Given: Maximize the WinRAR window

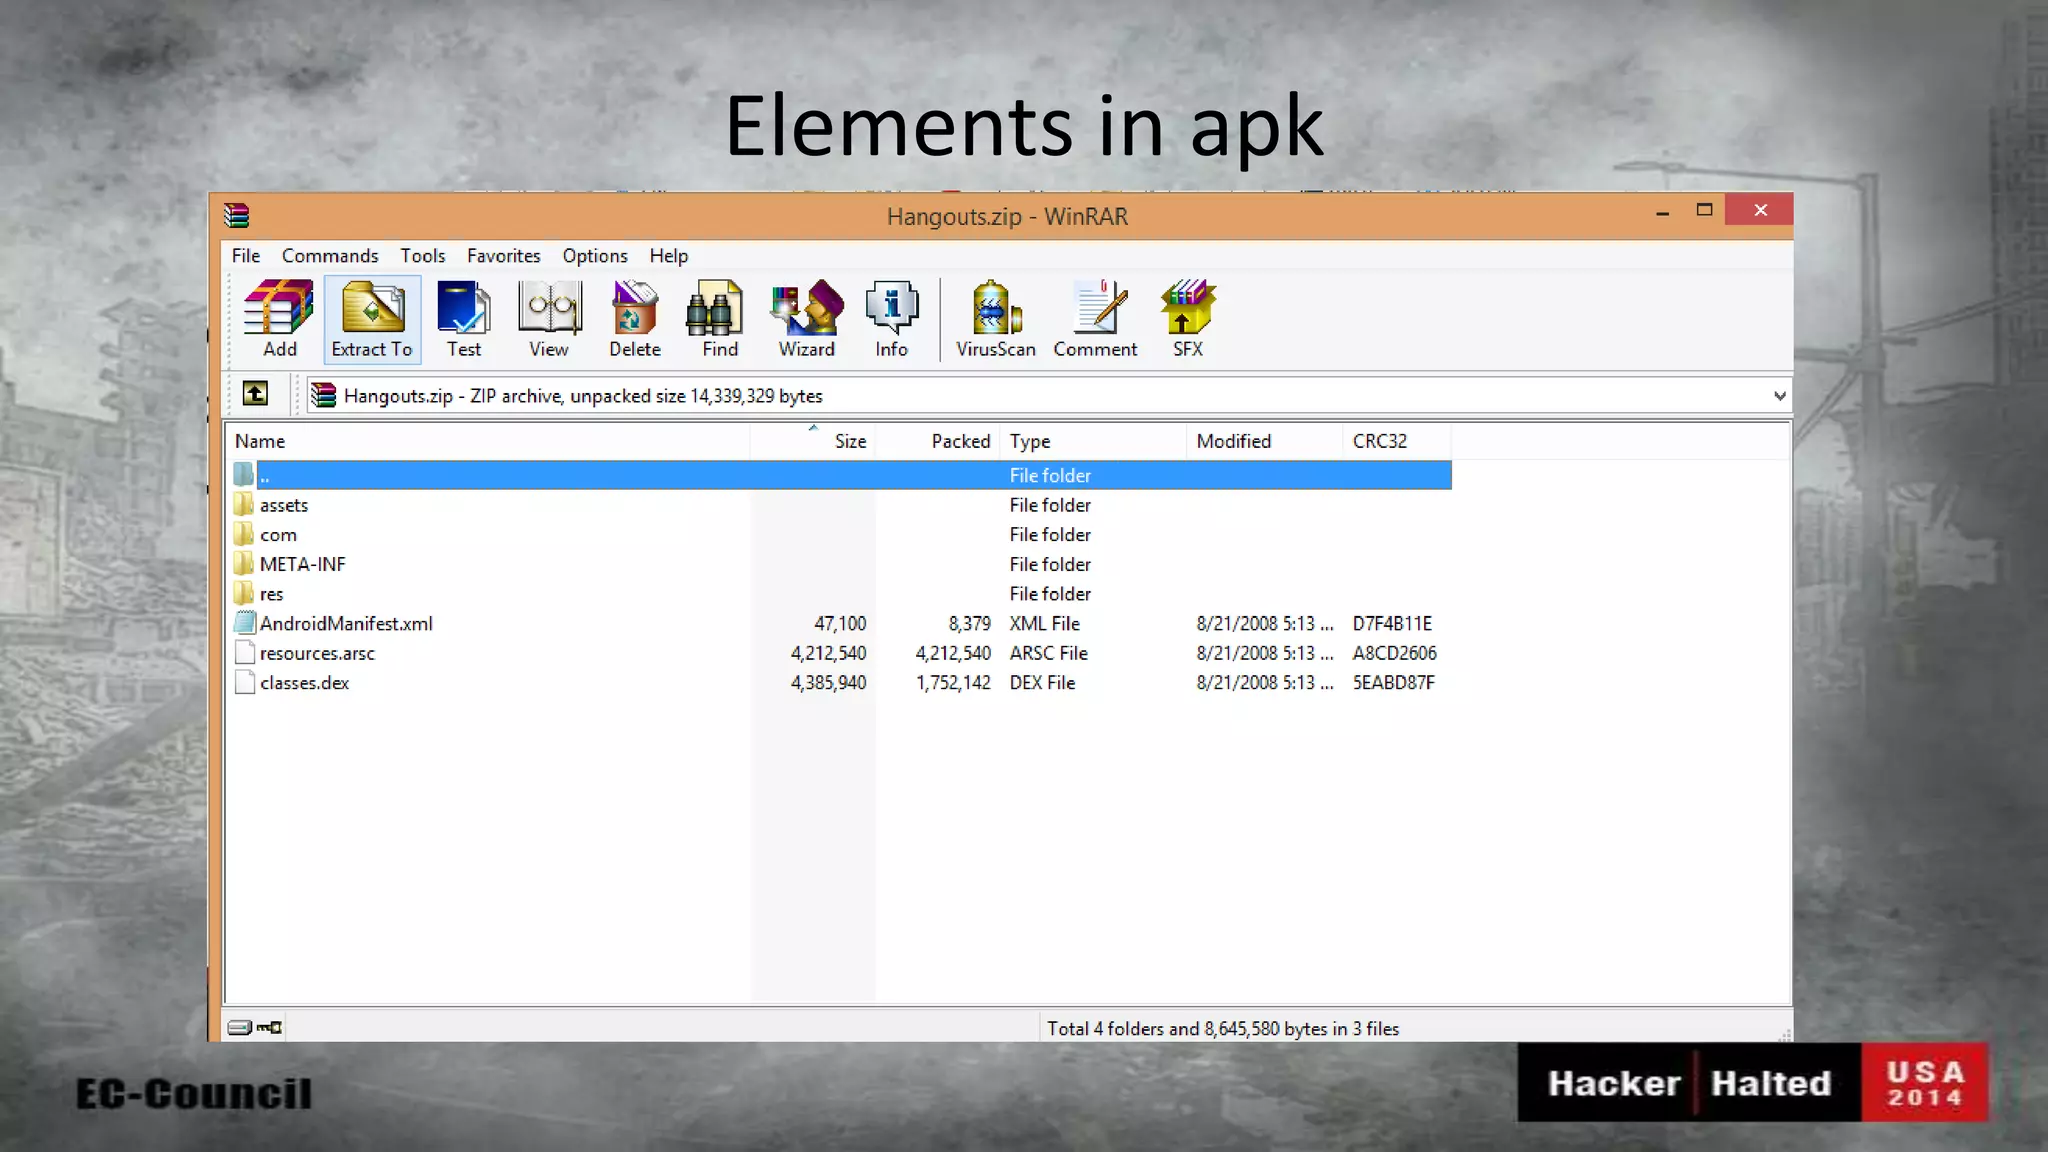Looking at the screenshot, I should point(1704,210).
